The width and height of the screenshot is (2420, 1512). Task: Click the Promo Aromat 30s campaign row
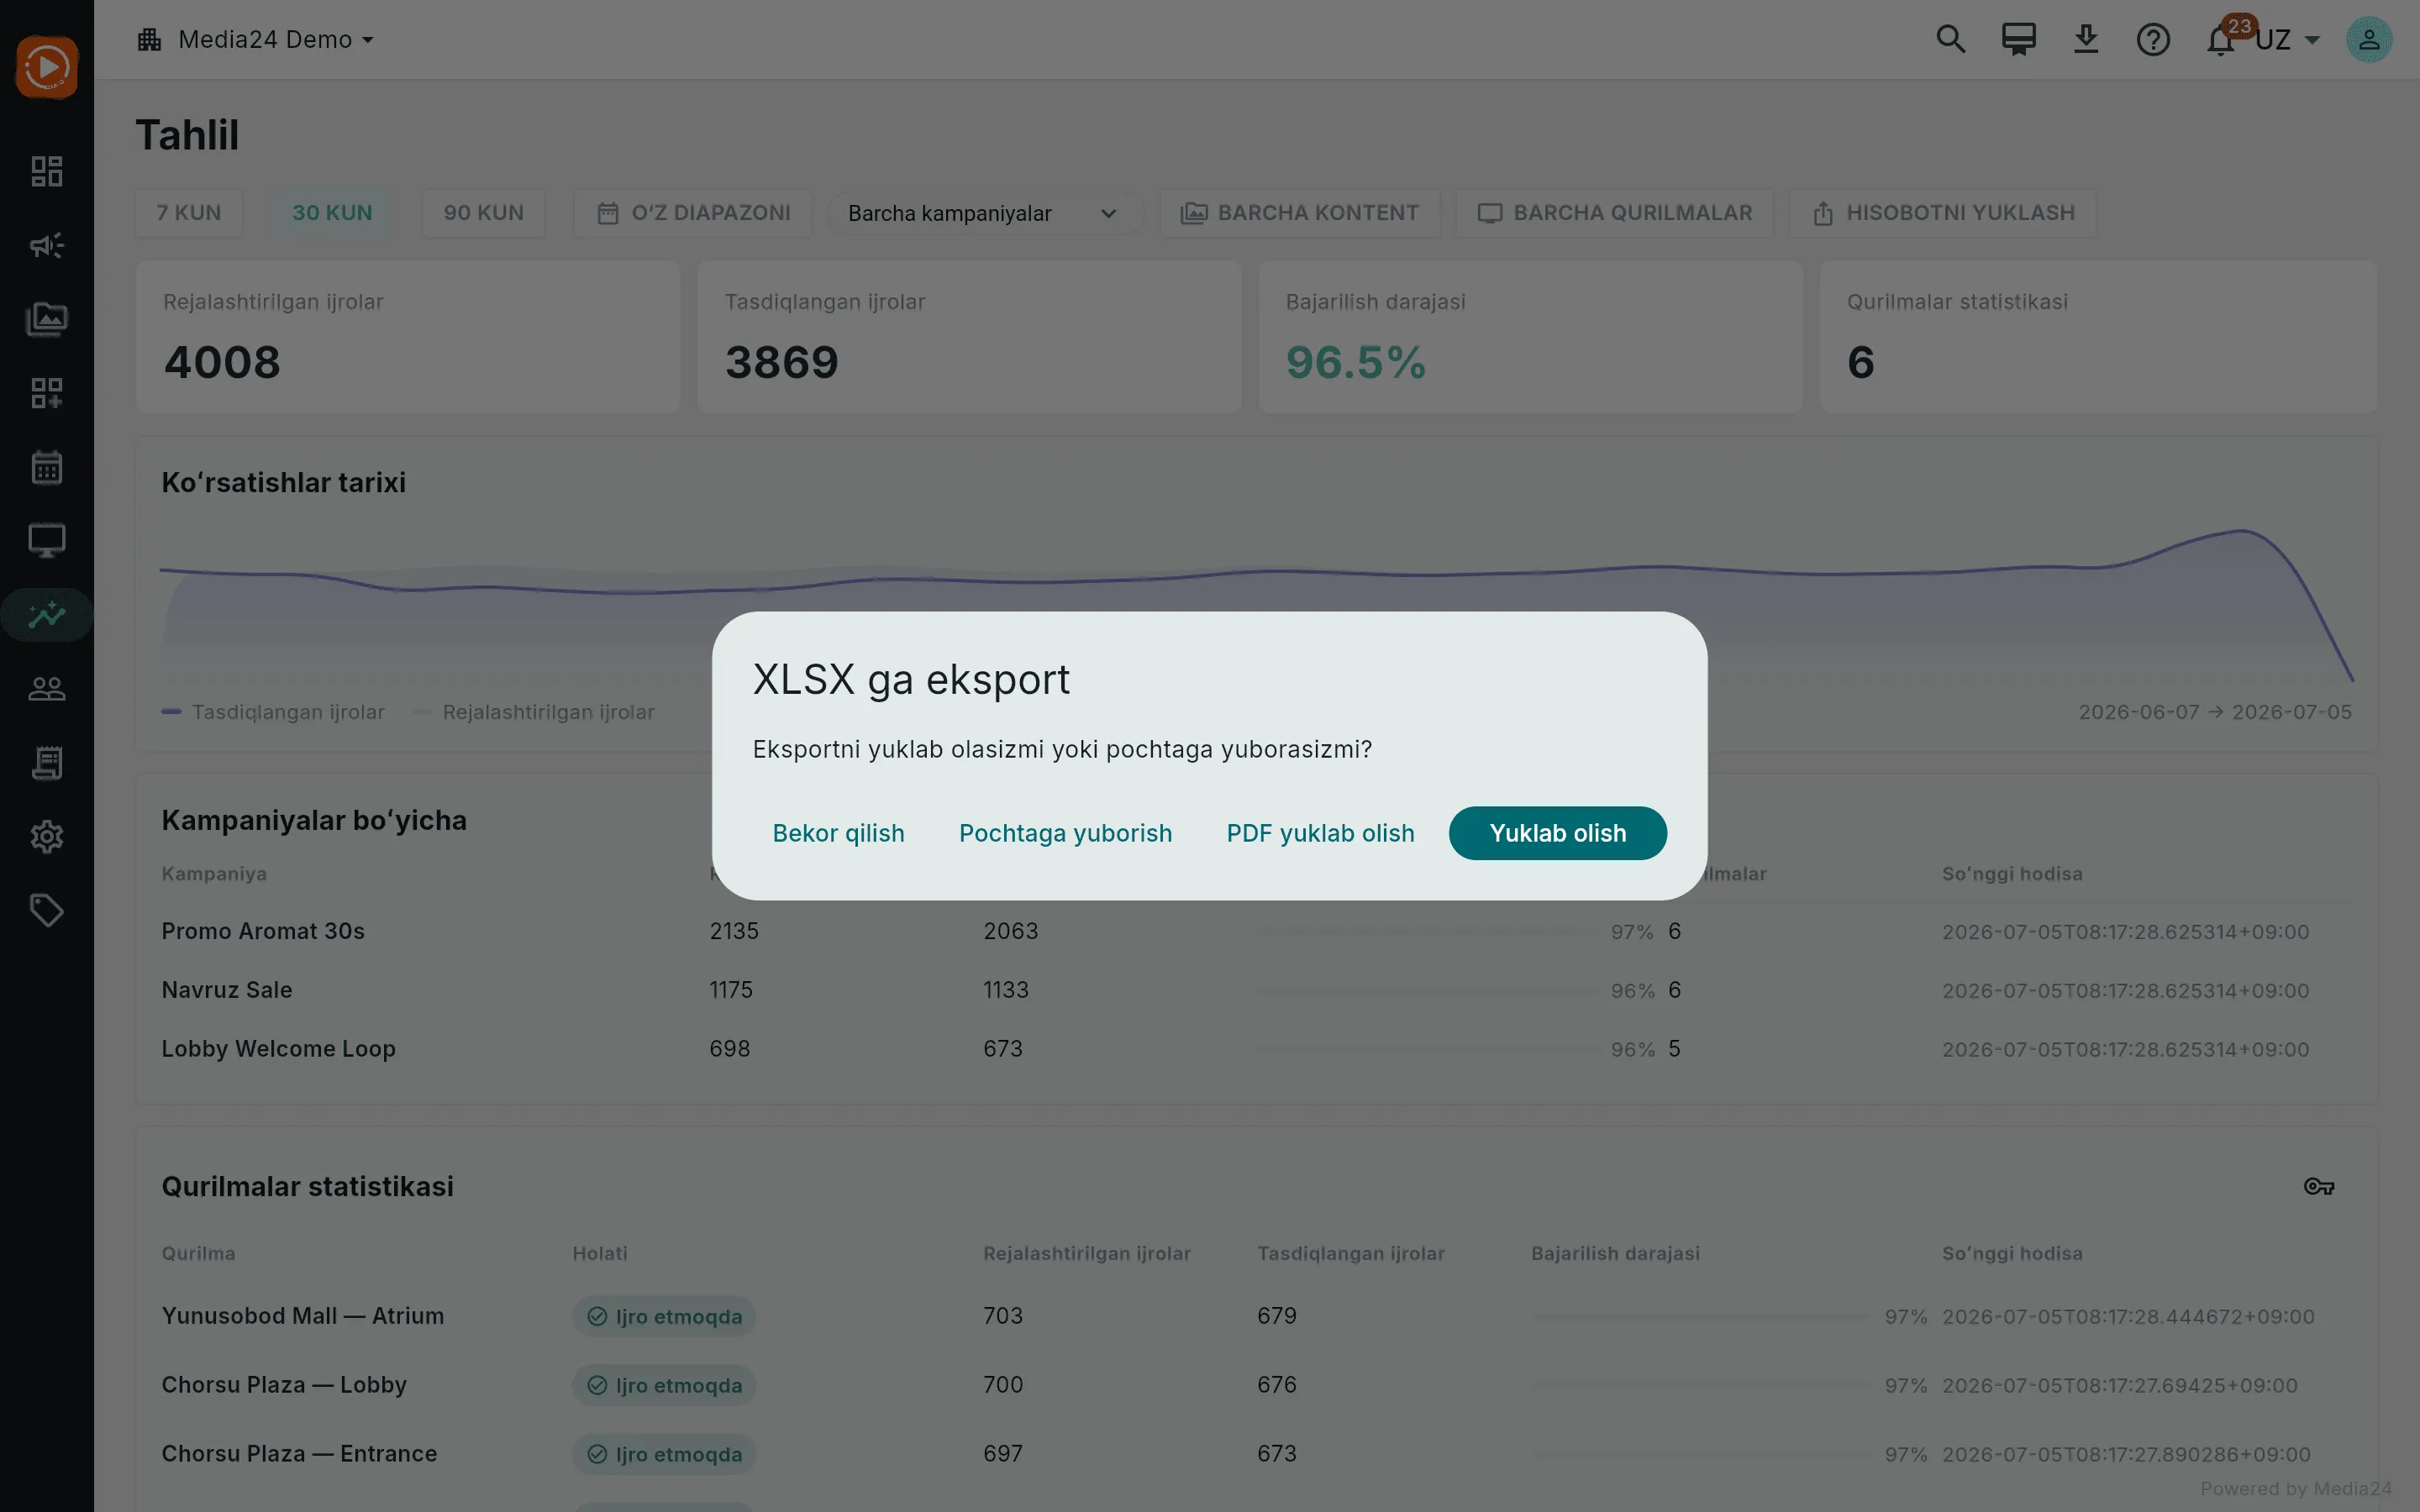click(1256, 931)
